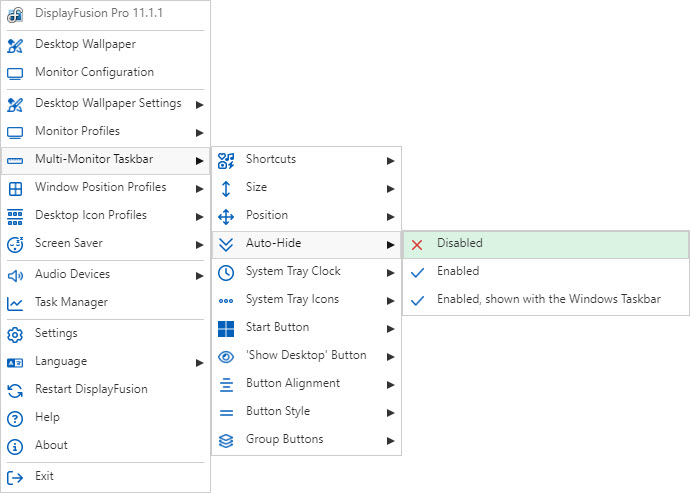This screenshot has height=493, width=690.
Task: Choose Enabled, shown with the Windows Taskbar
Action: 548,300
